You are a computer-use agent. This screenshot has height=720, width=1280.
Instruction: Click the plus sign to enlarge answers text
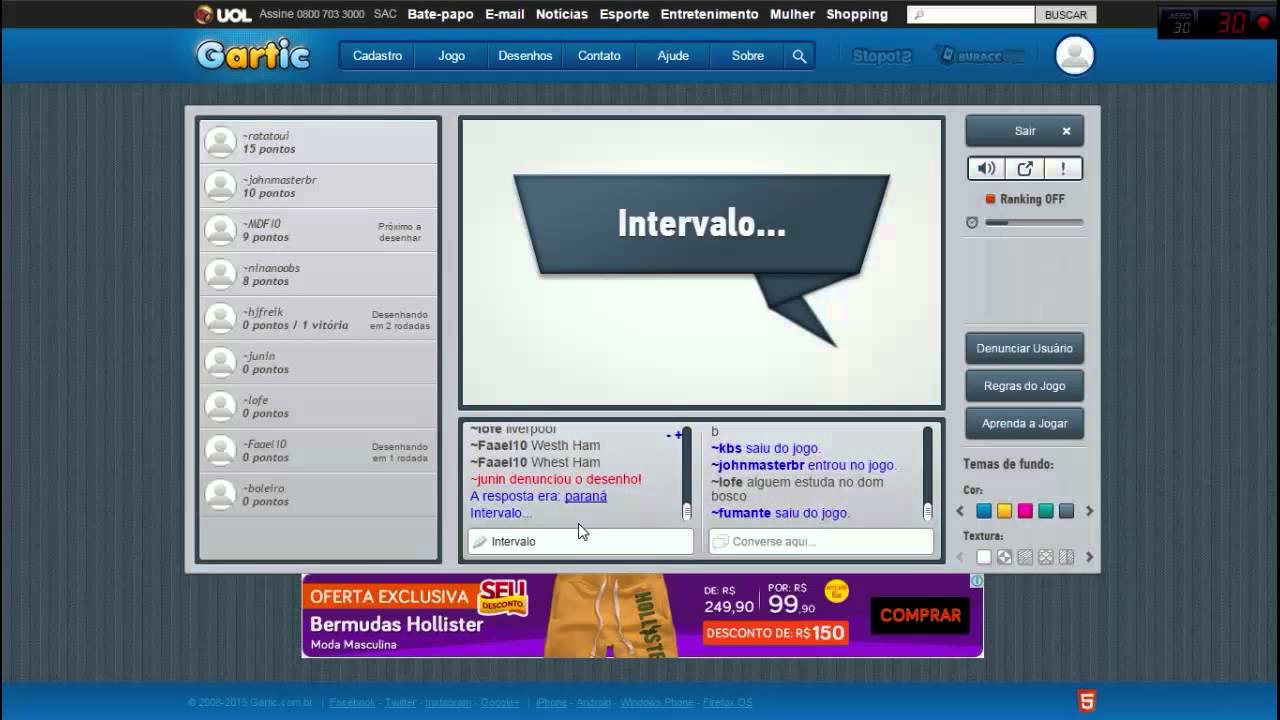tap(679, 435)
